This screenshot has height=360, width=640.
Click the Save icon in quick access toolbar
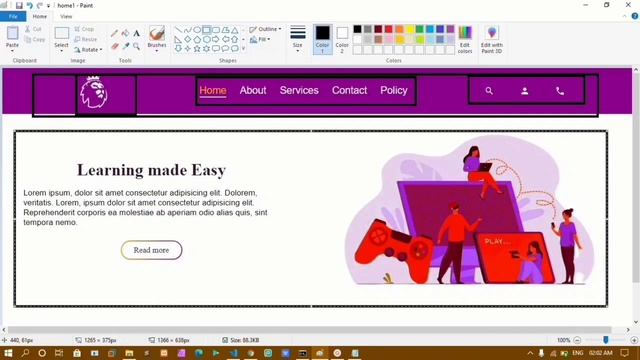click(x=19, y=5)
